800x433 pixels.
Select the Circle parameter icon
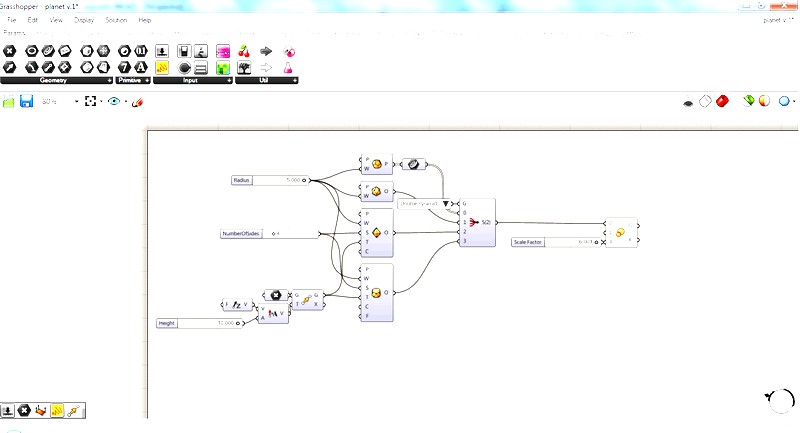click(x=32, y=51)
